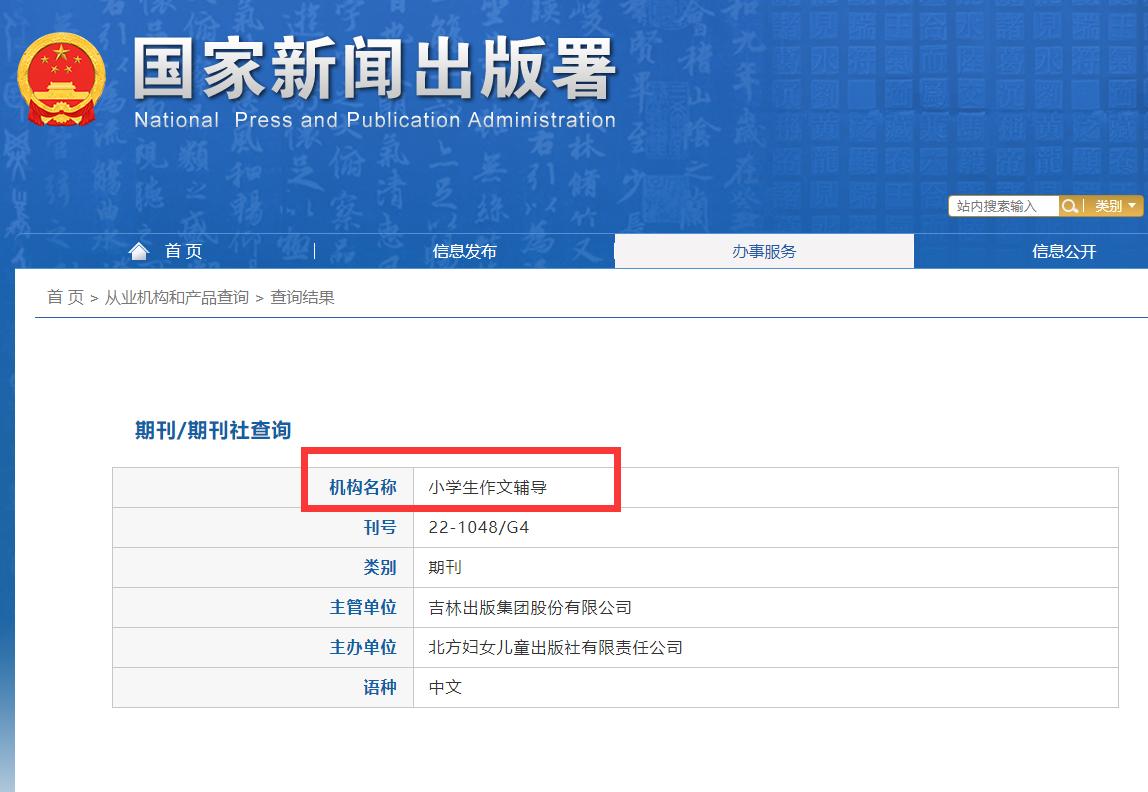Open the 信息发布 navigation tab
Image resolution: width=1148 pixels, height=792 pixels.
point(464,252)
